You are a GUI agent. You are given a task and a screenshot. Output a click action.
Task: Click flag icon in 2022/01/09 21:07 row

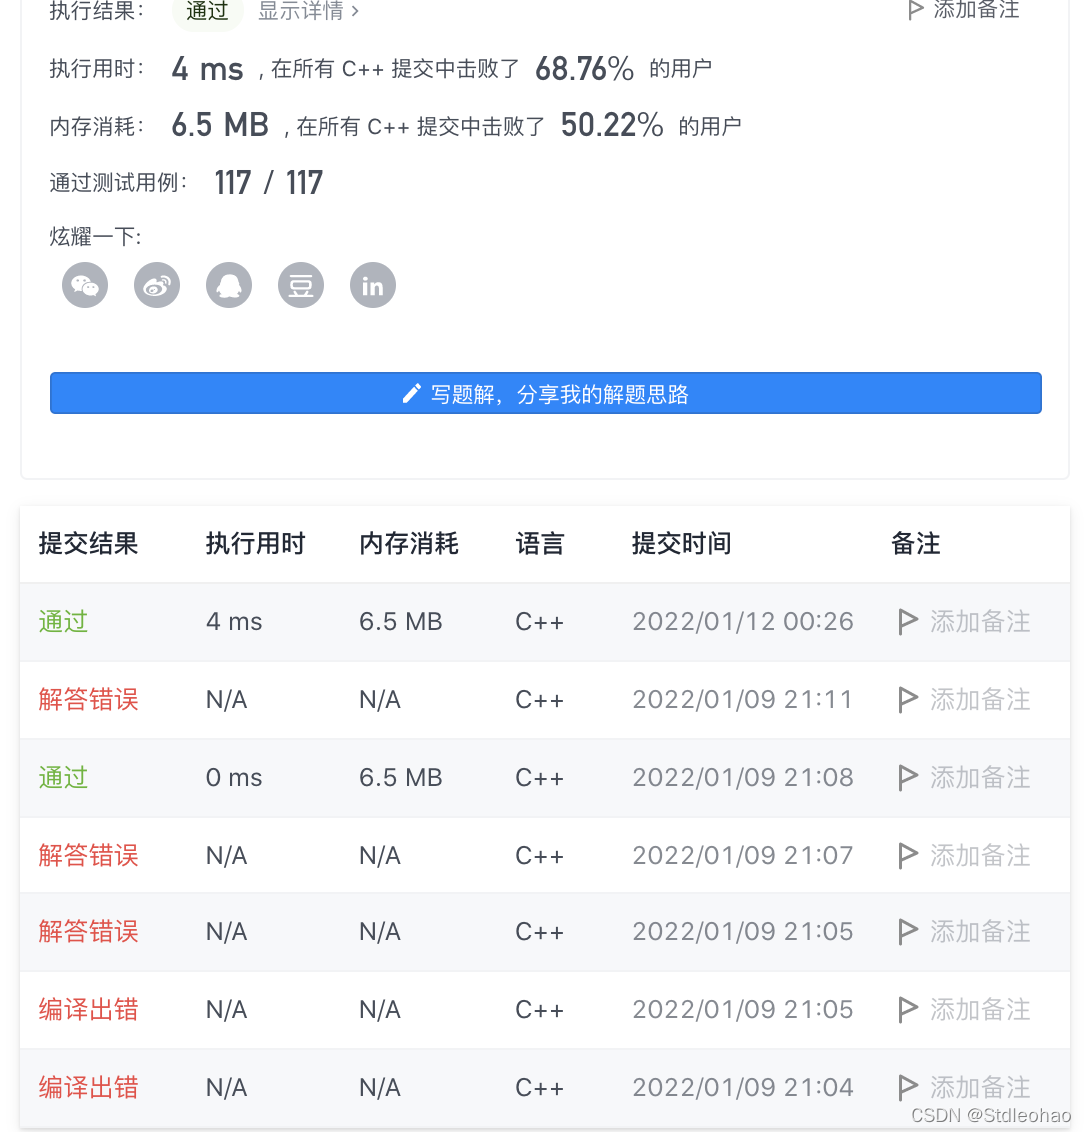(x=908, y=855)
